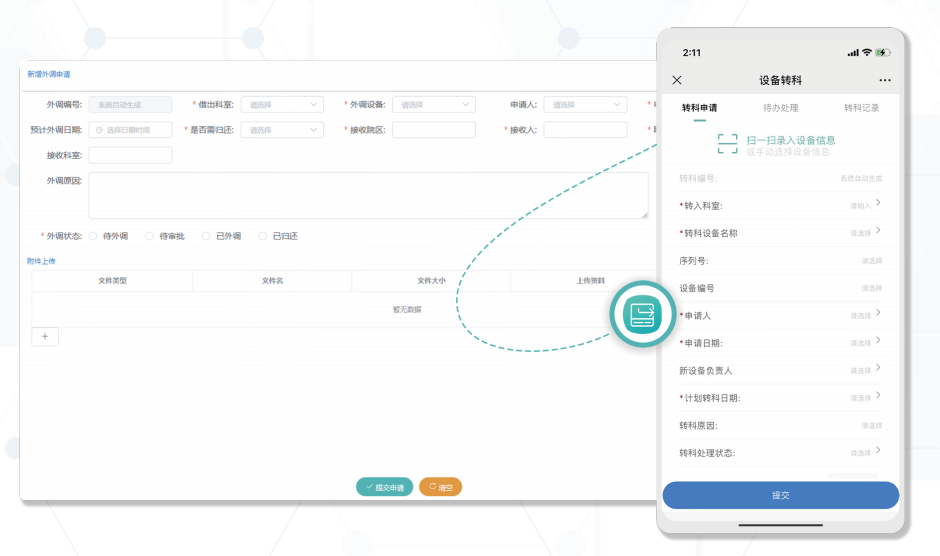Open the 借出科室 dropdown
This screenshot has height=556, width=940.
(281, 104)
